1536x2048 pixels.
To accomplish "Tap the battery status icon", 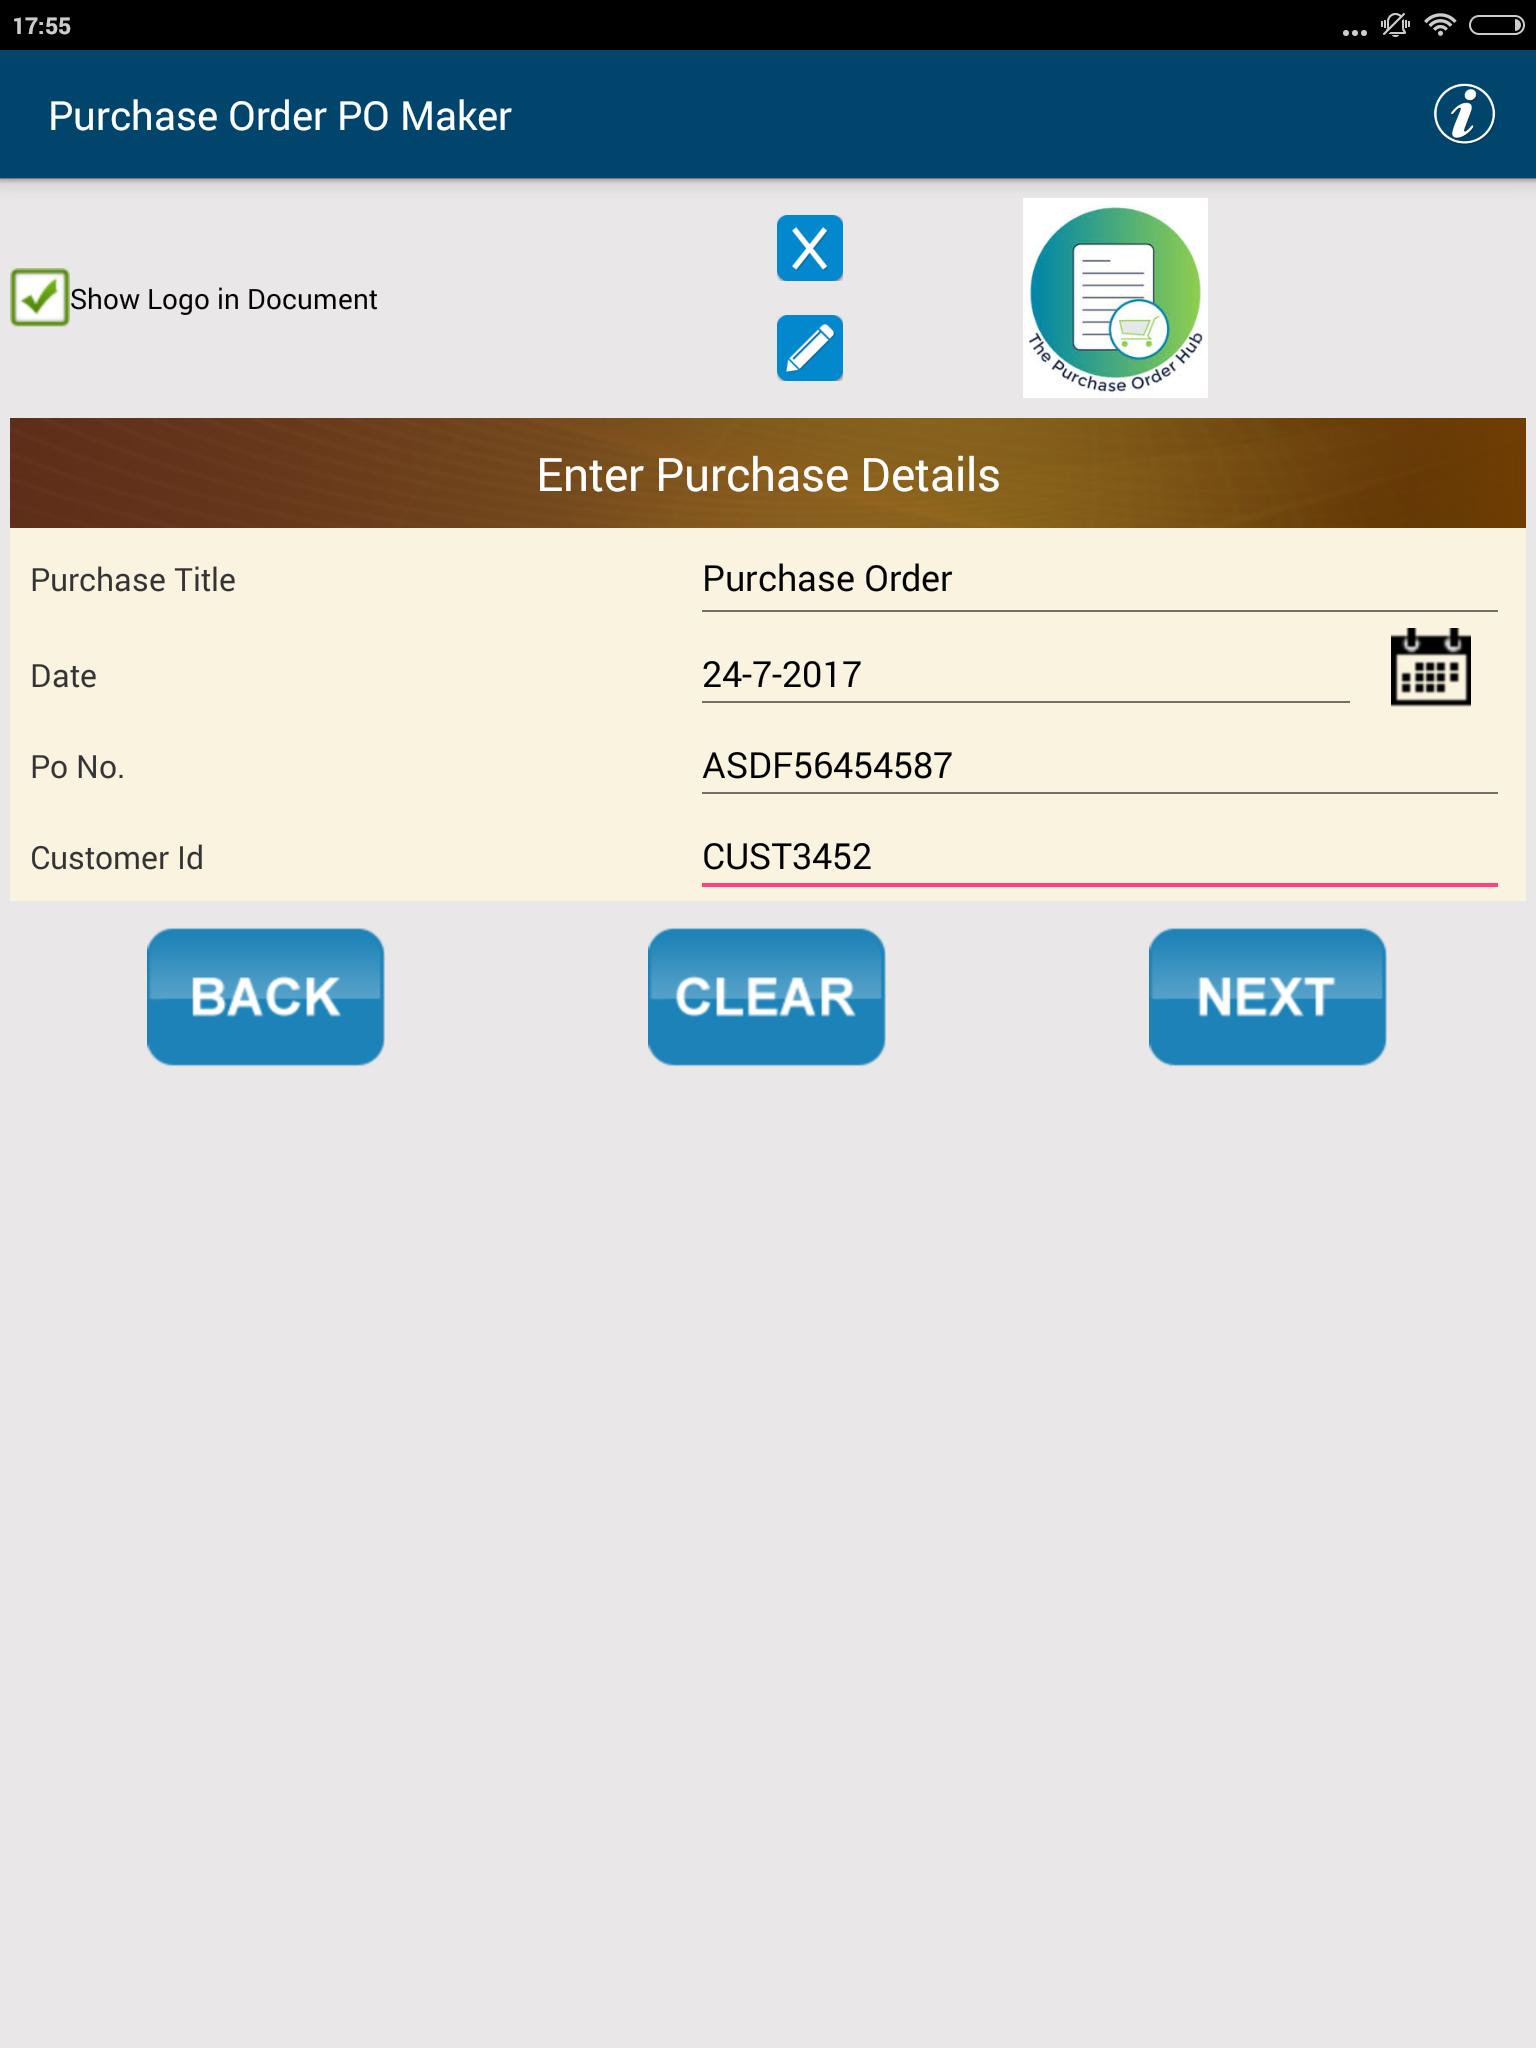I will (x=1496, y=25).
